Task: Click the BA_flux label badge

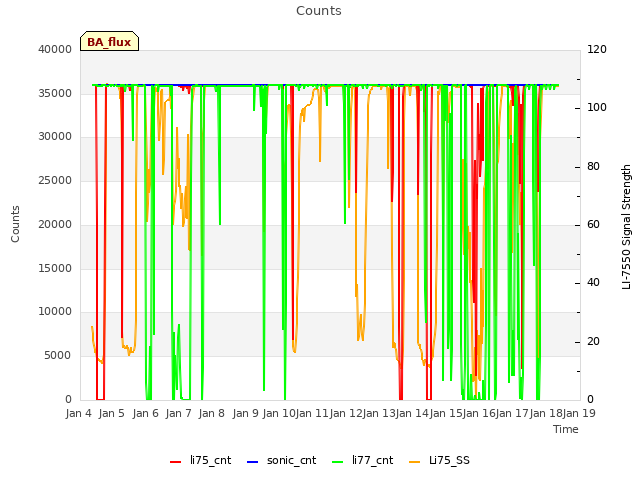Action: point(109,41)
